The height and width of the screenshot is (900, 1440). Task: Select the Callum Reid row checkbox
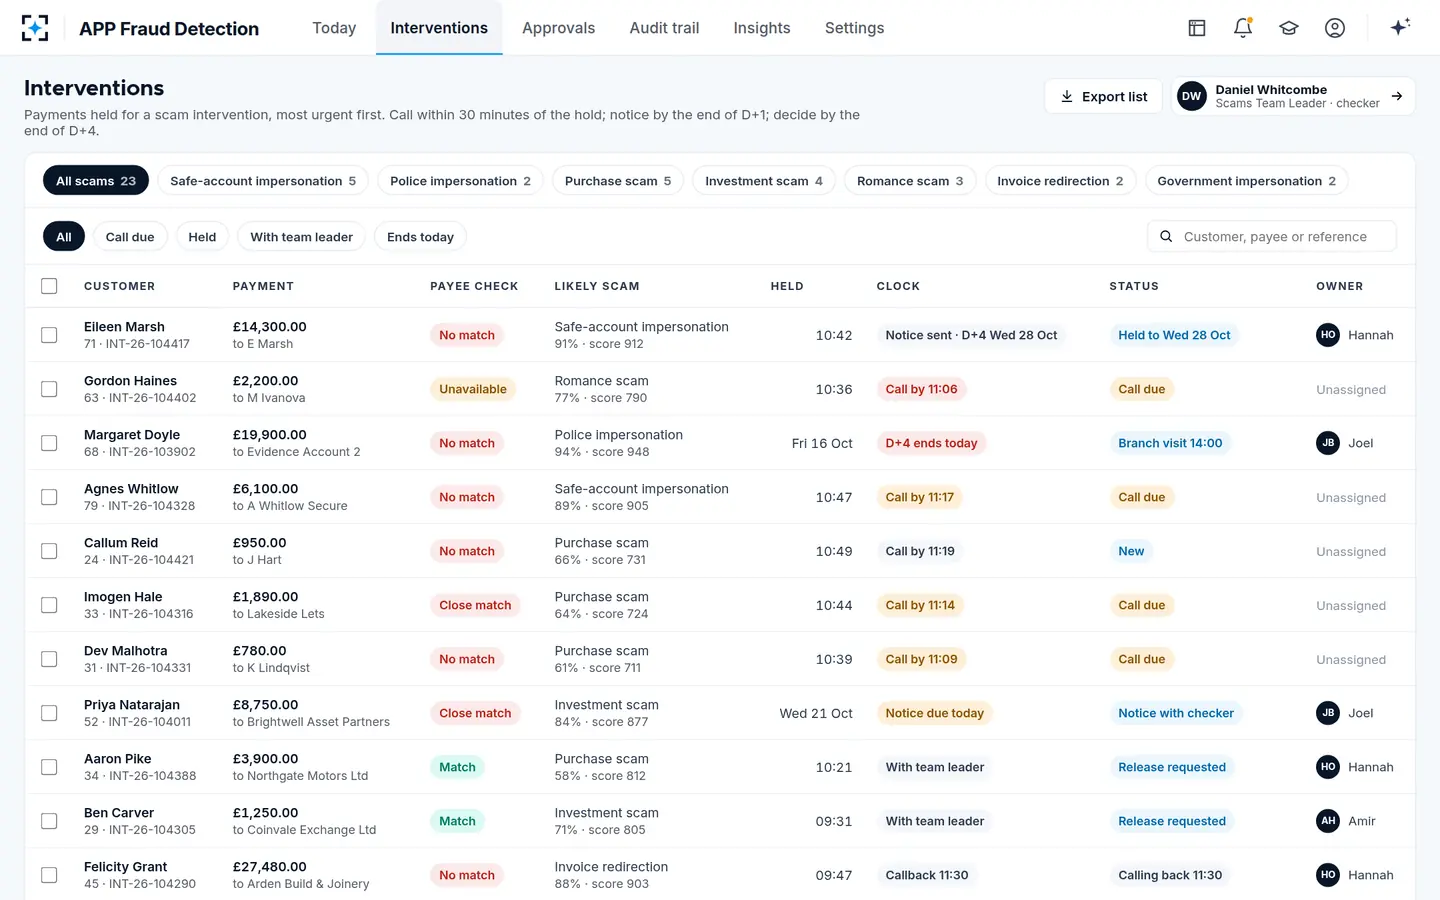tap(49, 551)
